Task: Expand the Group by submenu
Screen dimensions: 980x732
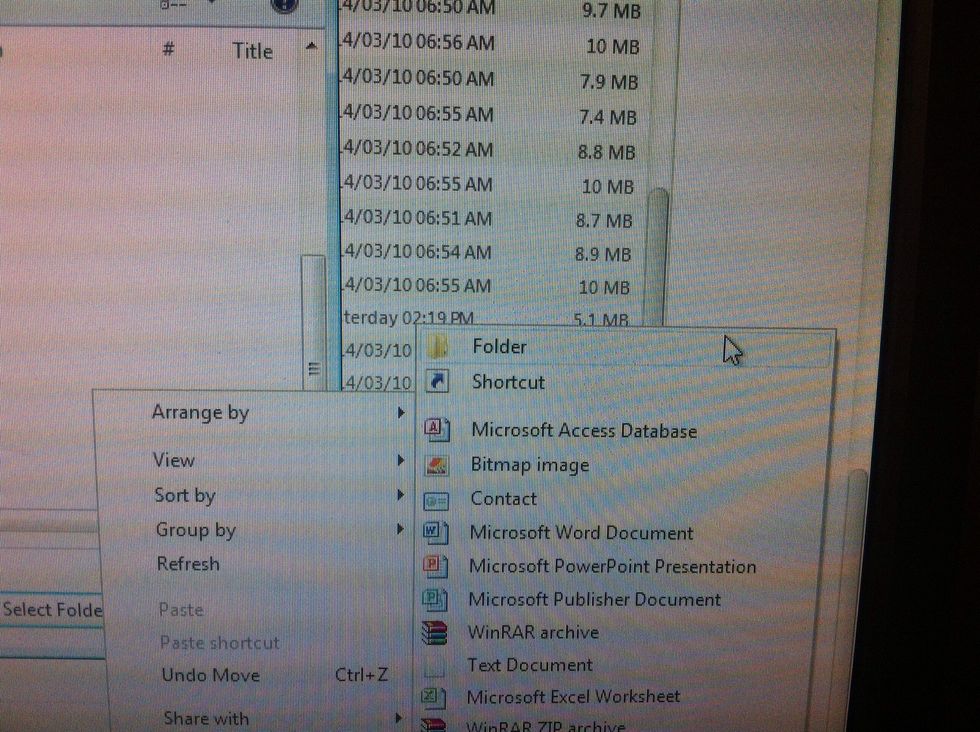Action: [195, 530]
